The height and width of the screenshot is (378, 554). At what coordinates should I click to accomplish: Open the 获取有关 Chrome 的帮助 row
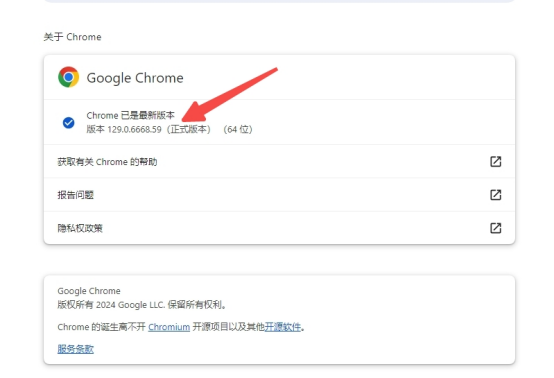pyautogui.click(x=279, y=161)
